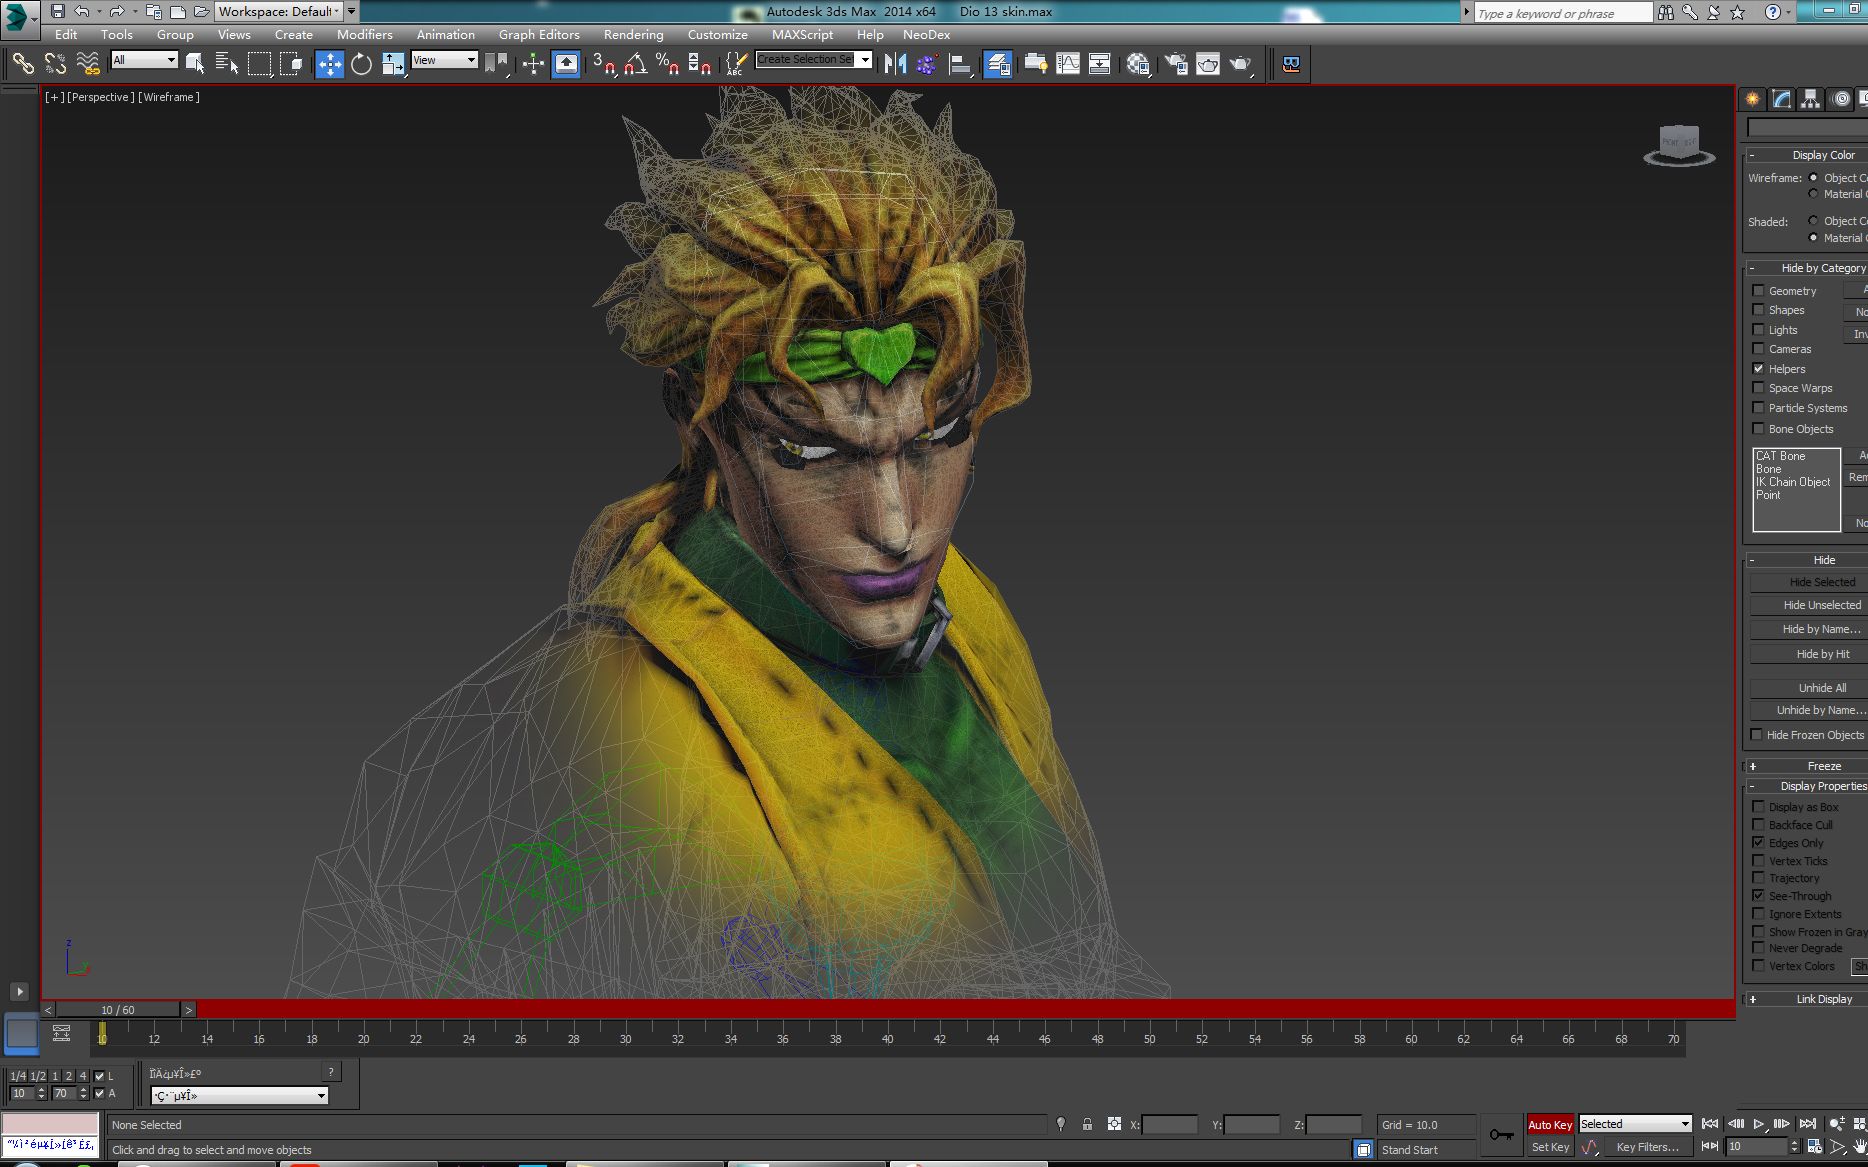Open Select by Name dialog icon
The image size is (1868, 1167).
[x=227, y=64]
